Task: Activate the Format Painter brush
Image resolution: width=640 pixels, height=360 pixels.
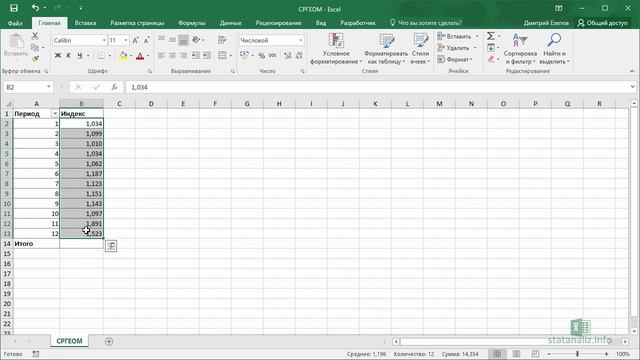Action: pos(36,59)
